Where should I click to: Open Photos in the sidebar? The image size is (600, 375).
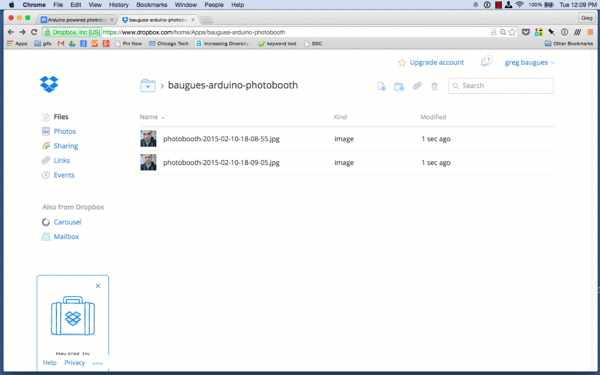(x=64, y=131)
